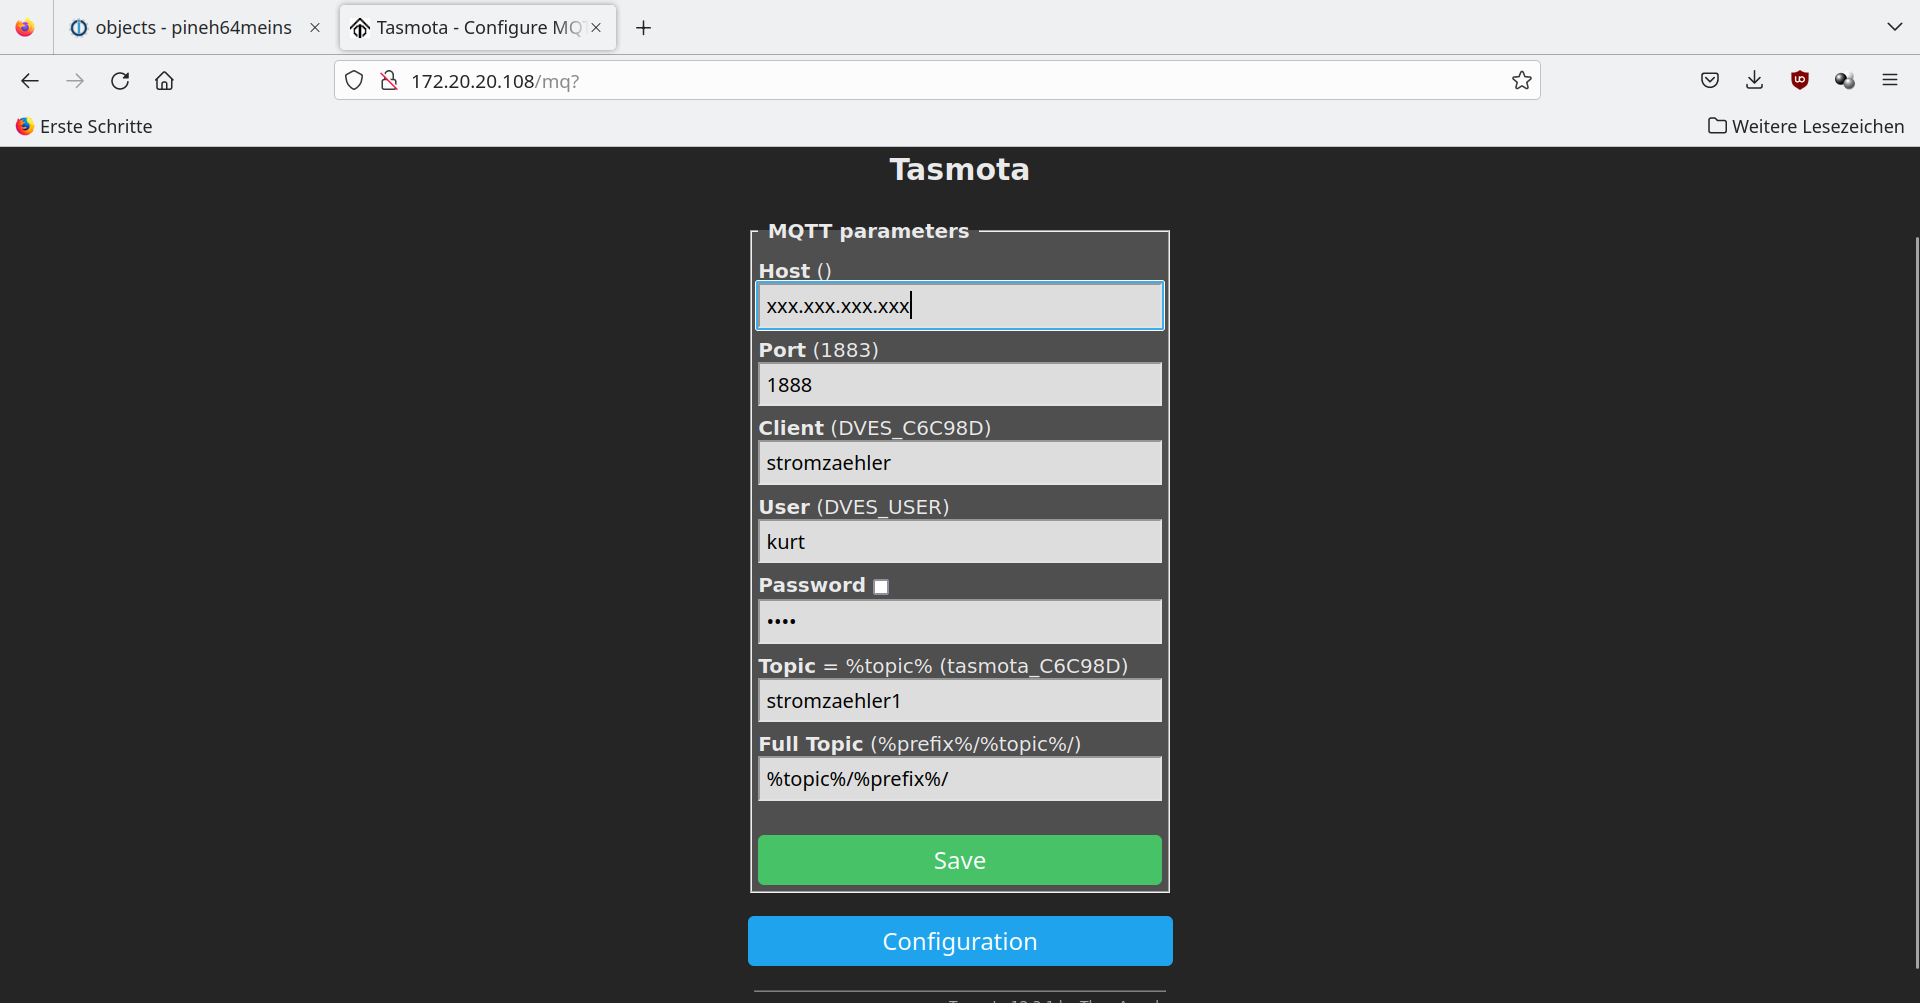Select the Tasmota - Configure MQTT tab

click(x=478, y=28)
